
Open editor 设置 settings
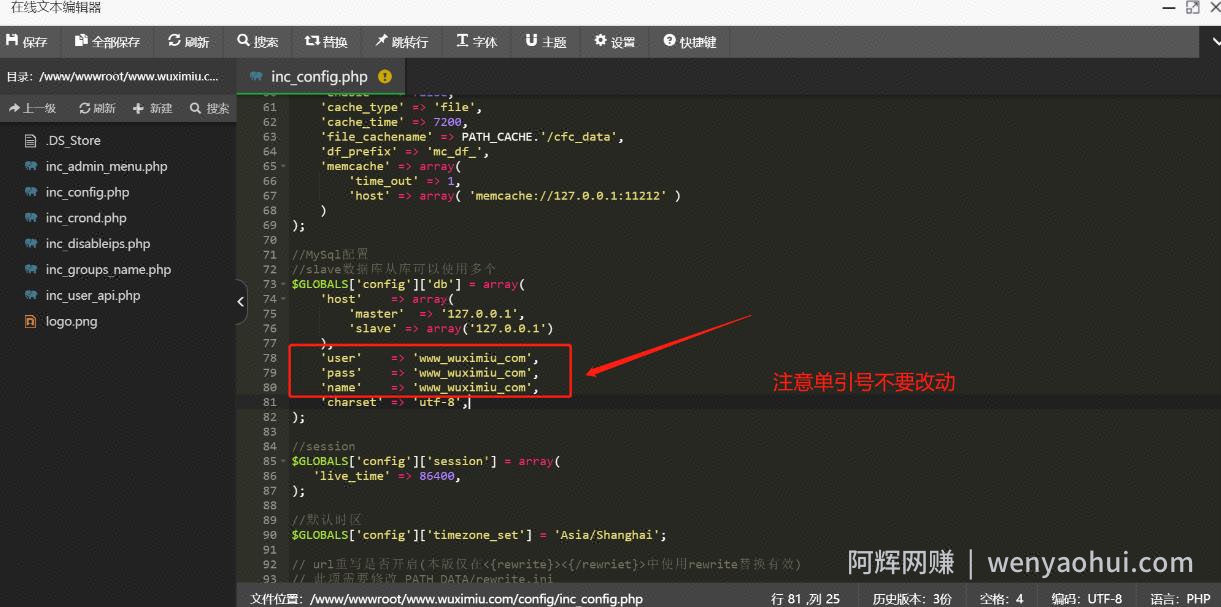point(615,42)
